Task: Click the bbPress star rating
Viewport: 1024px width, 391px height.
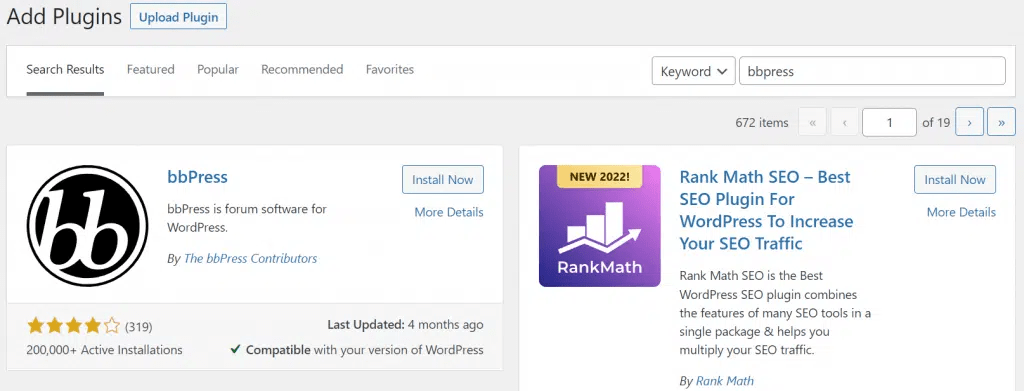Action: coord(74,326)
